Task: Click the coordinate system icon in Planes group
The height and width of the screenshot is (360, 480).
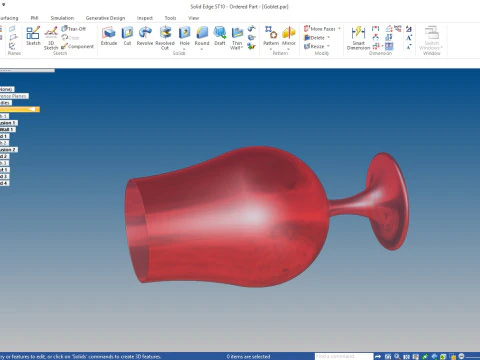Action: (12, 46)
